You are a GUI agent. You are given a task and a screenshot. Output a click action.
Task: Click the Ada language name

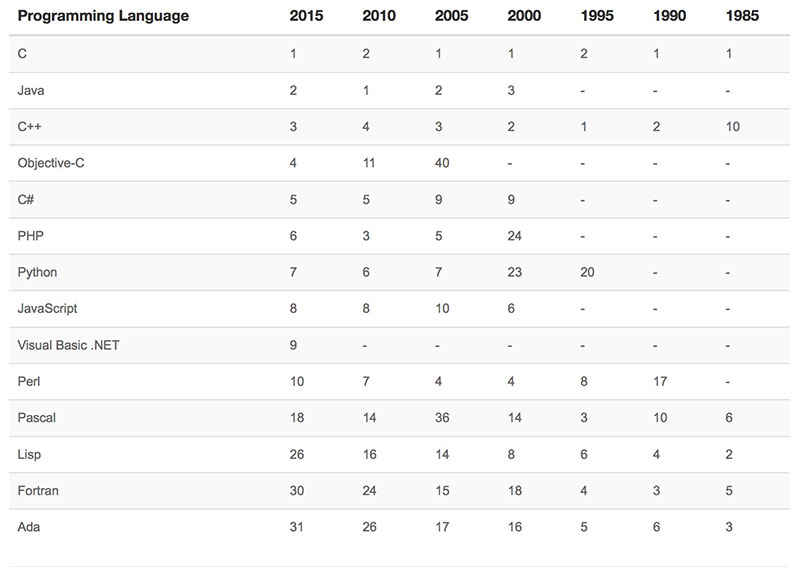click(29, 527)
